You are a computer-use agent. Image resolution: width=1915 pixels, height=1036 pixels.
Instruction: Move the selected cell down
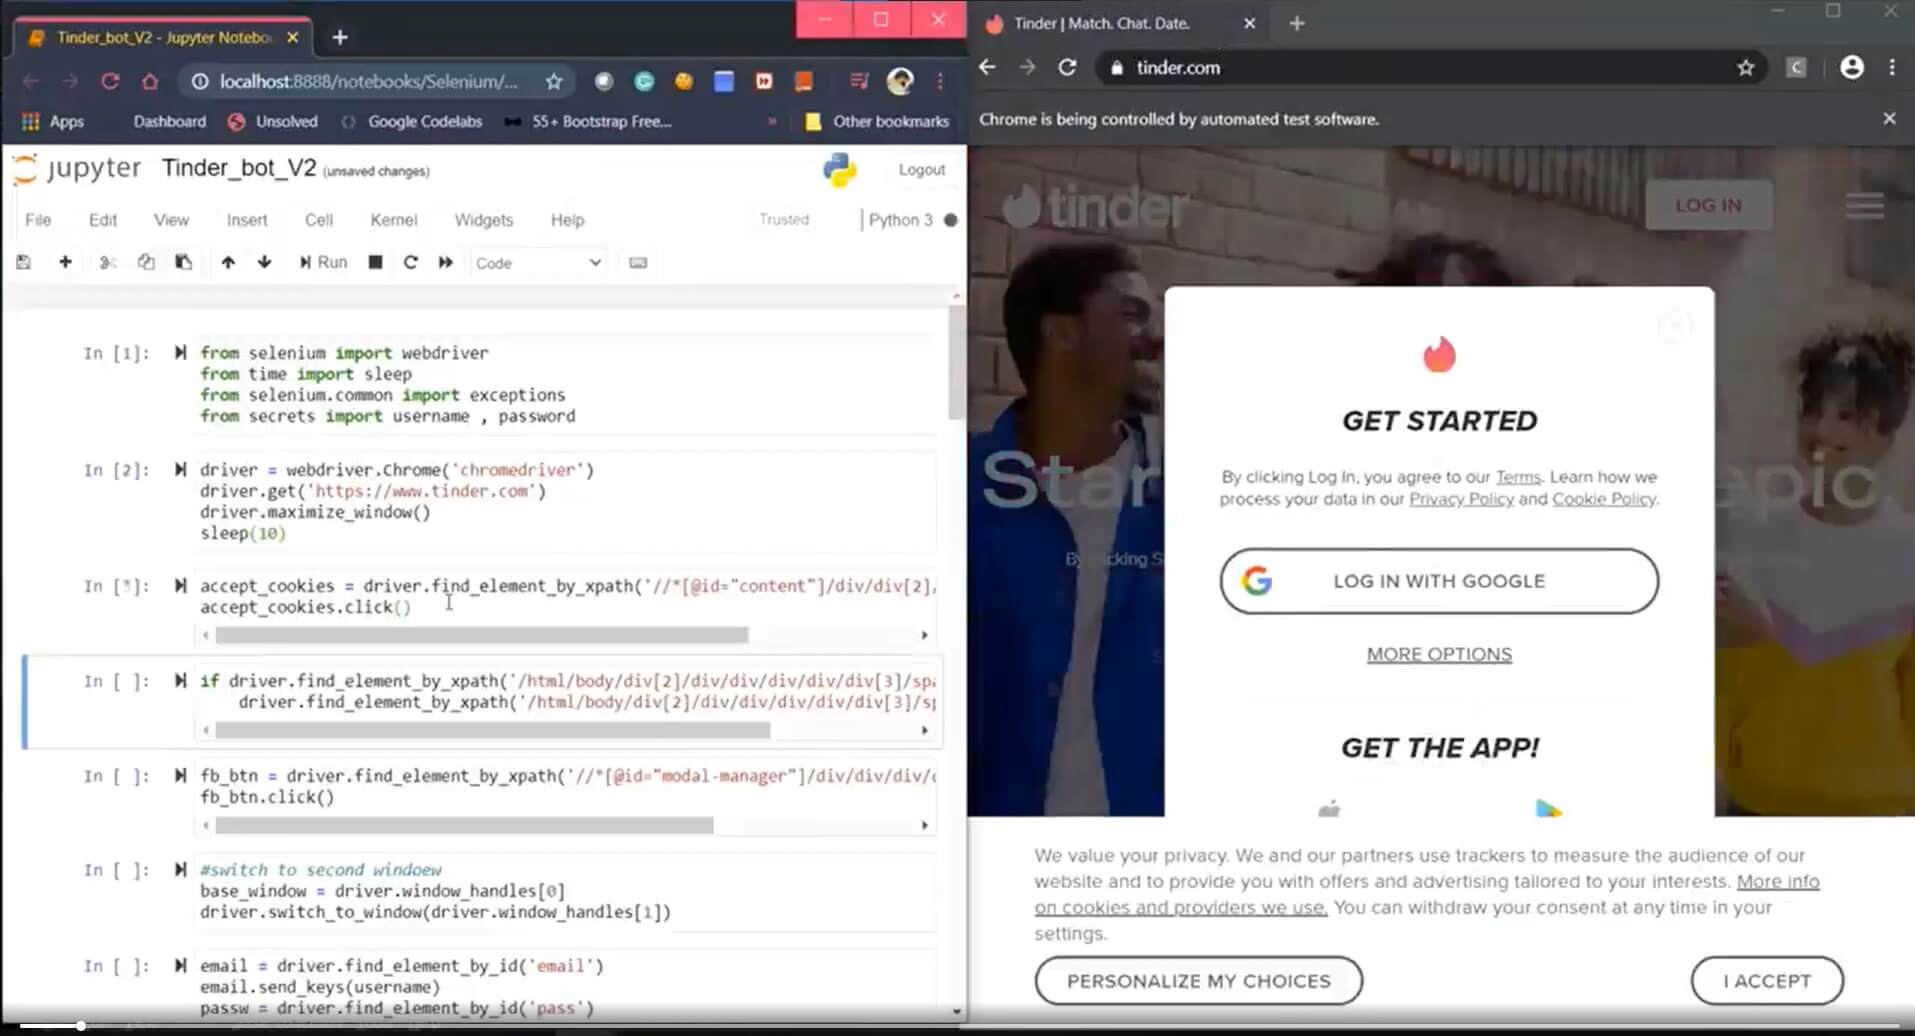[x=264, y=262]
